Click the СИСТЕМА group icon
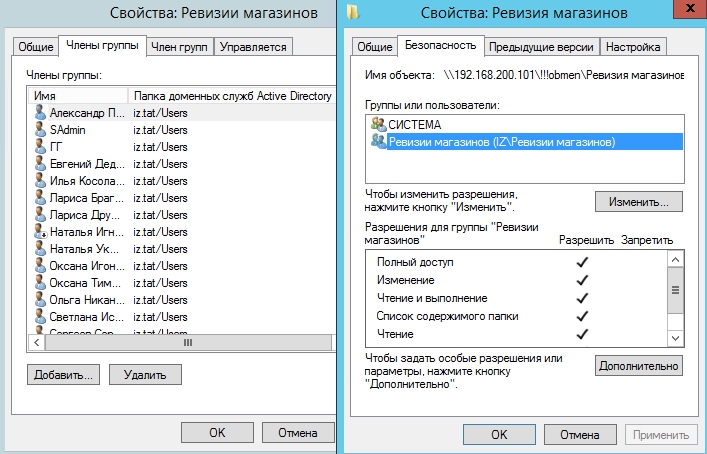The width and height of the screenshot is (707, 454). [378, 124]
